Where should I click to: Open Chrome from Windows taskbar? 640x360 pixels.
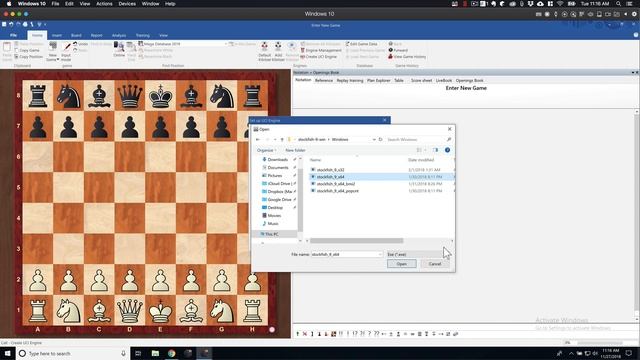(171, 353)
